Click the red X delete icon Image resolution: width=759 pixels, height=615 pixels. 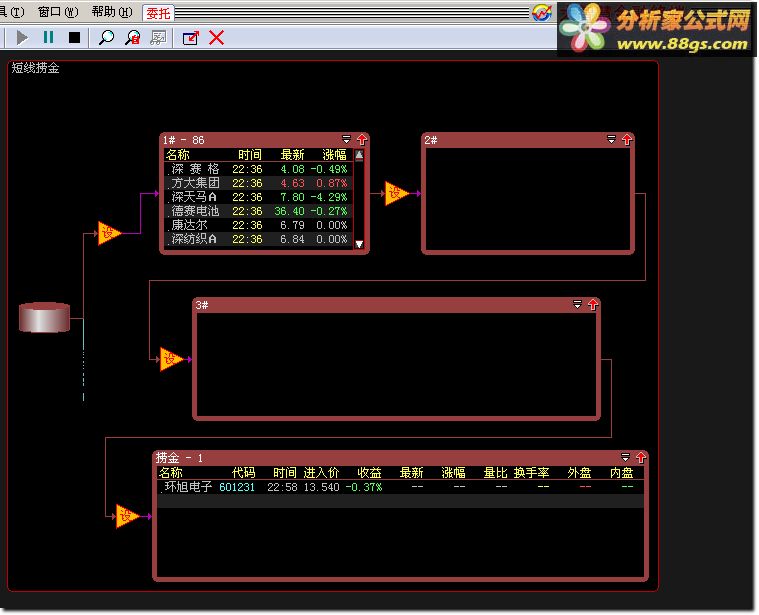coord(216,38)
